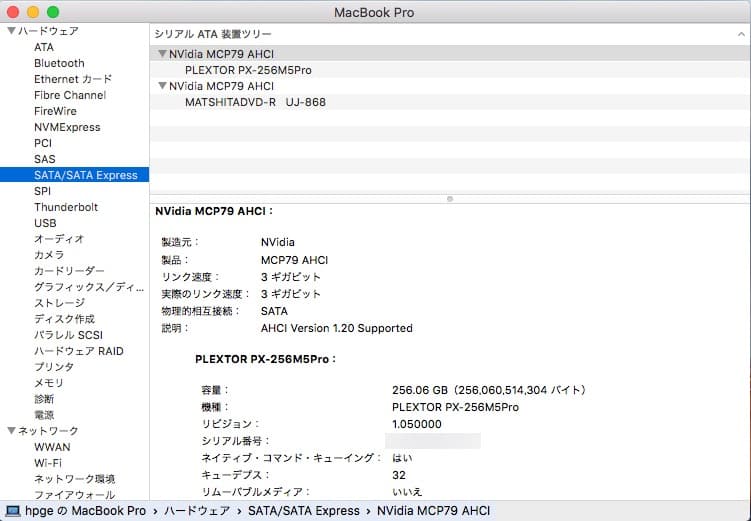Screen dimensions: 751x521
Task: Click the redacted シリアル番号 value field
Action: [433, 441]
